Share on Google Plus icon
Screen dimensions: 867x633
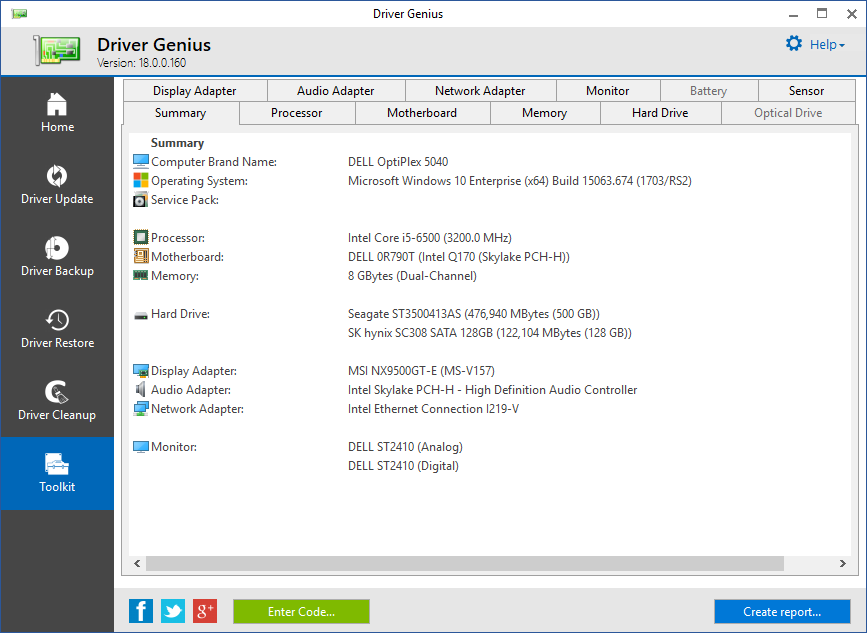(205, 611)
